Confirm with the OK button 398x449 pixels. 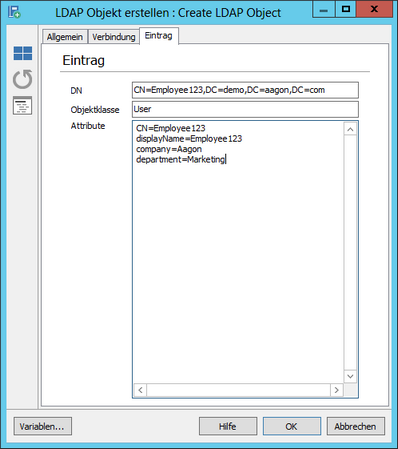tap(292, 426)
